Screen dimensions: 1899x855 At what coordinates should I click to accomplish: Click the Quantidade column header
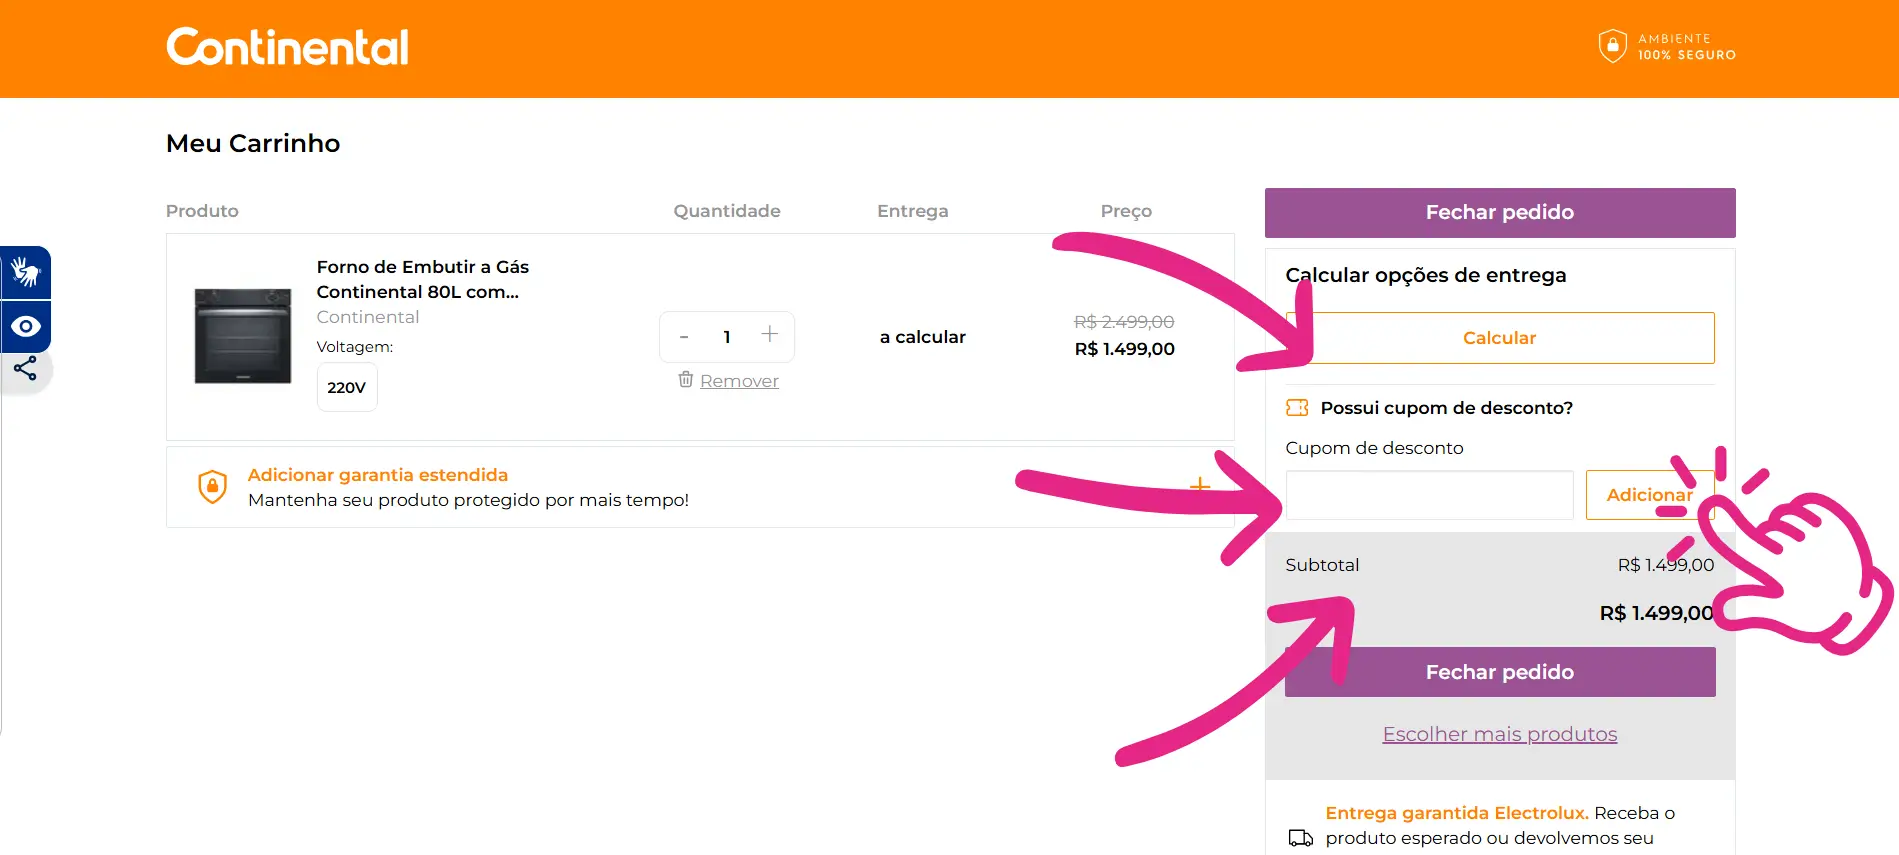(727, 211)
